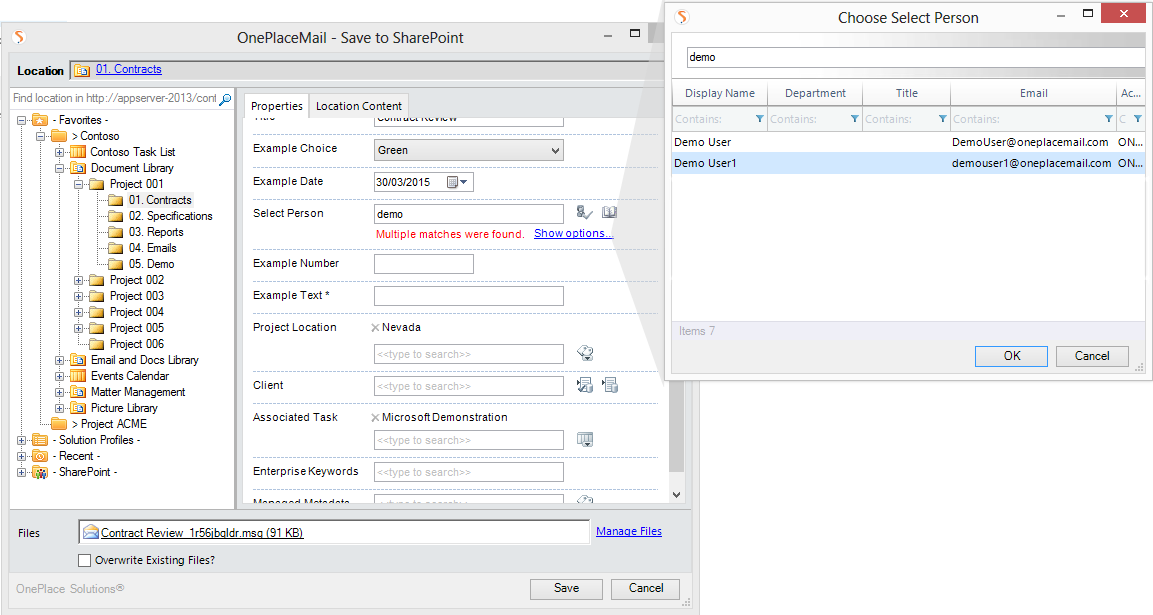Image resolution: width=1153 pixels, height=615 pixels.
Task: Enable Overwrite Existing Files checkbox
Action: (84, 560)
